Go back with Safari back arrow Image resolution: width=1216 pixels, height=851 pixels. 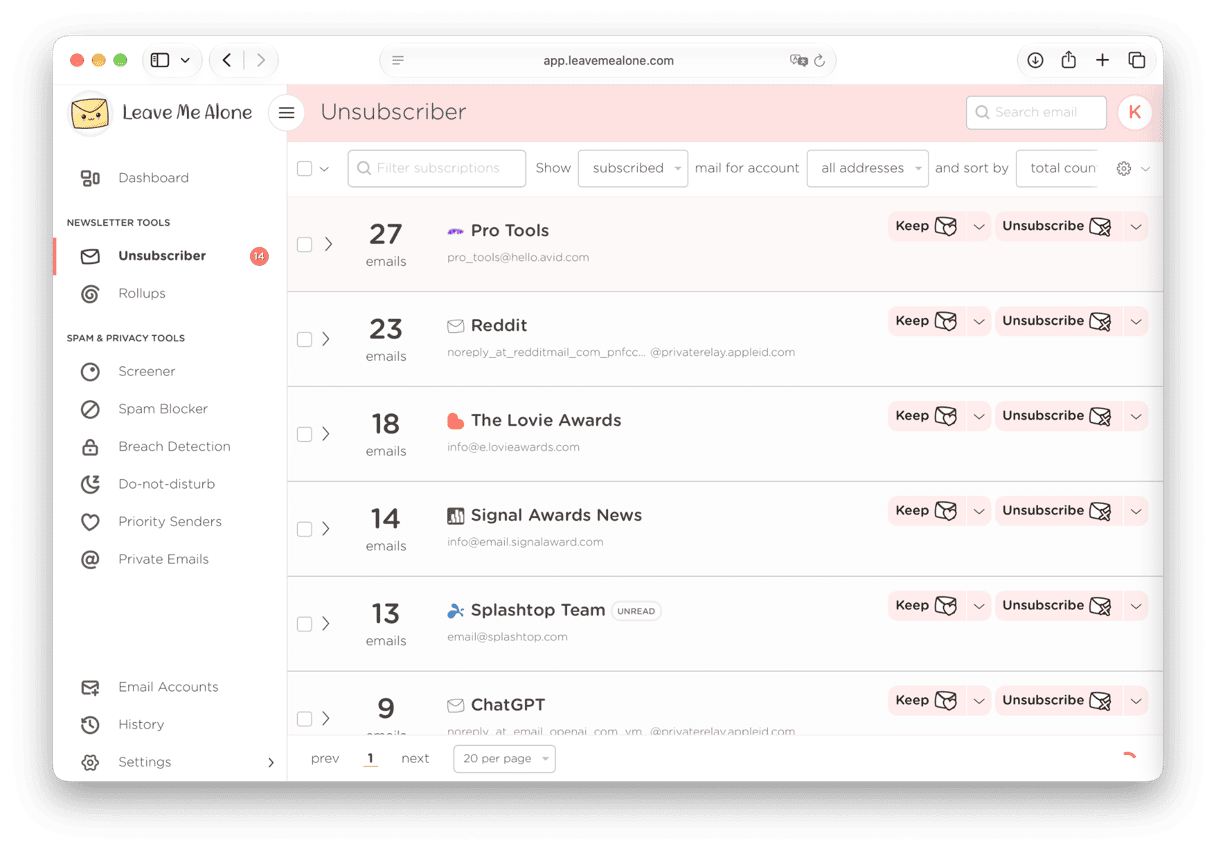(227, 60)
